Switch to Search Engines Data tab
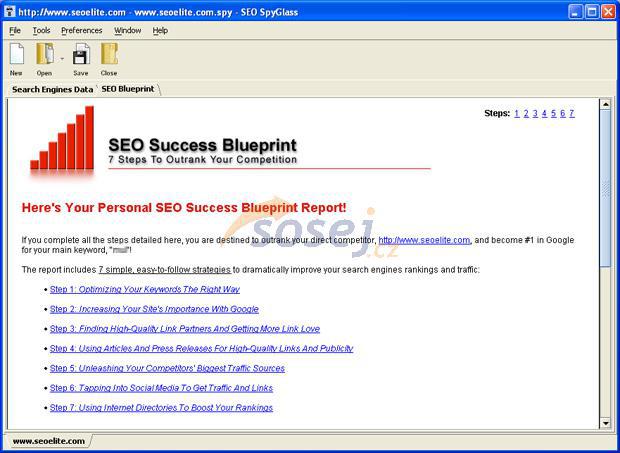Viewport: 620px width, 453px height. click(x=52, y=89)
